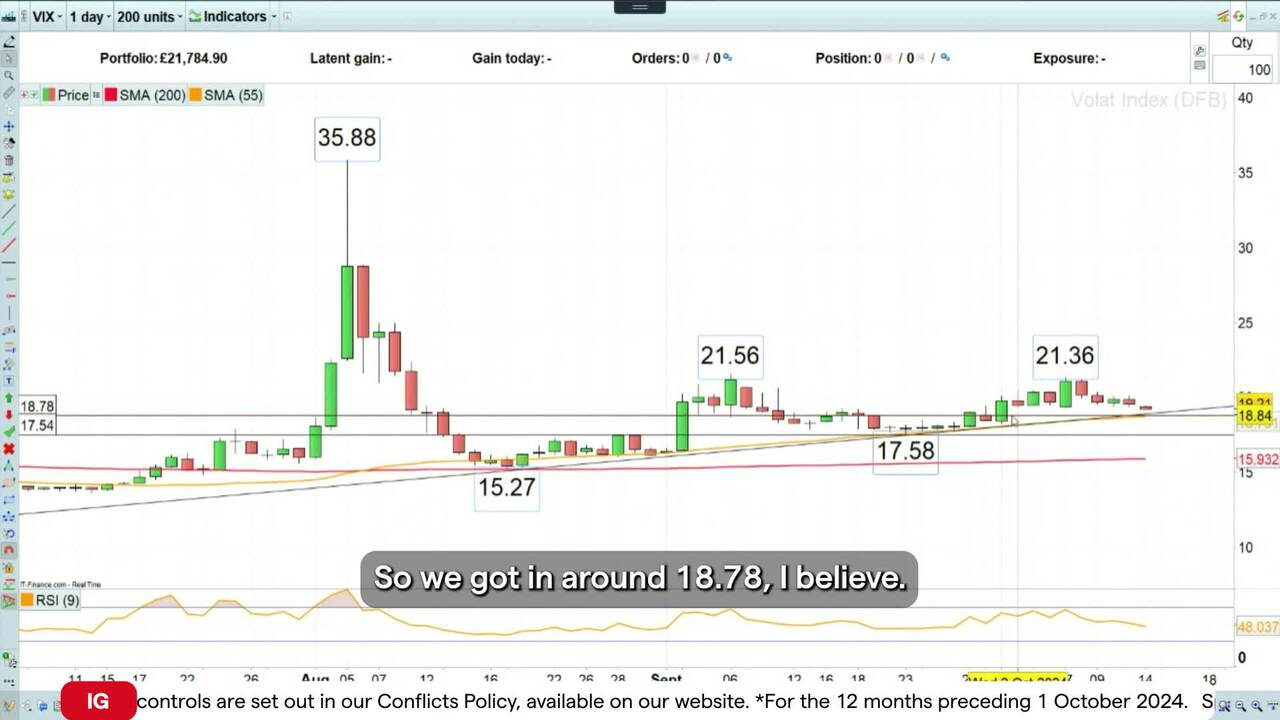Select the black horizontal line tool
1280x720 pixels.
tap(9, 262)
